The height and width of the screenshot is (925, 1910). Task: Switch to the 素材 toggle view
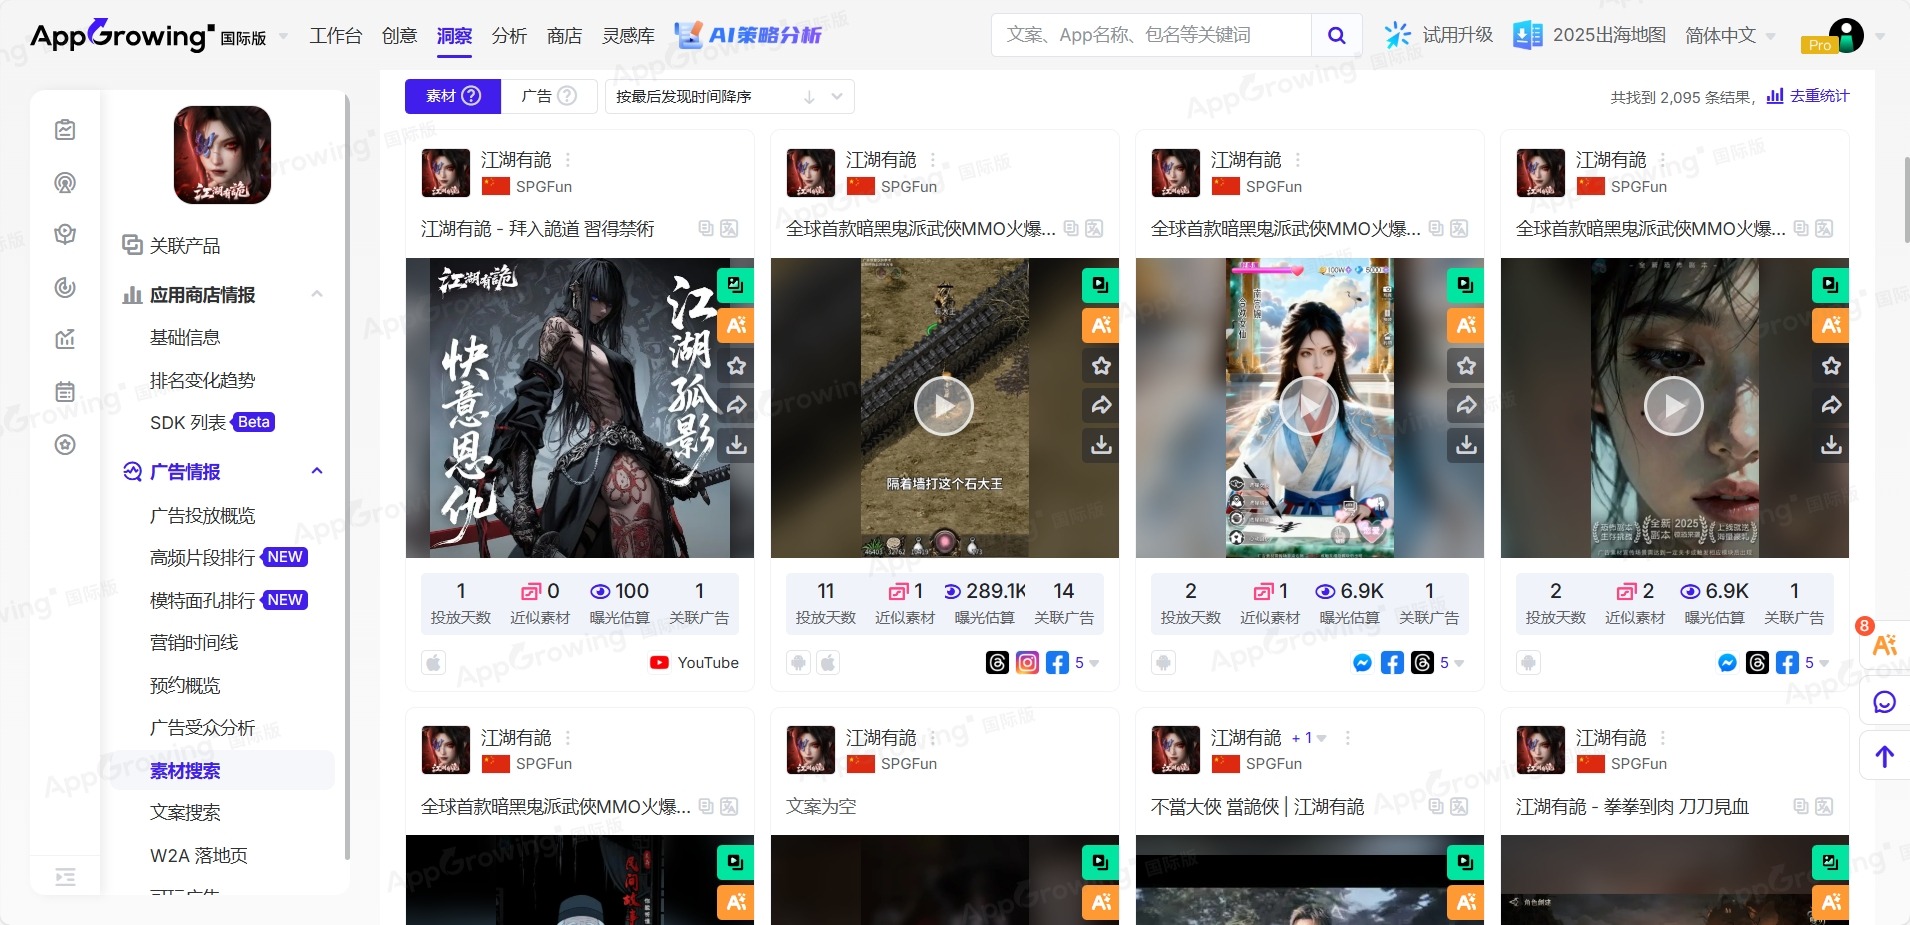452,96
